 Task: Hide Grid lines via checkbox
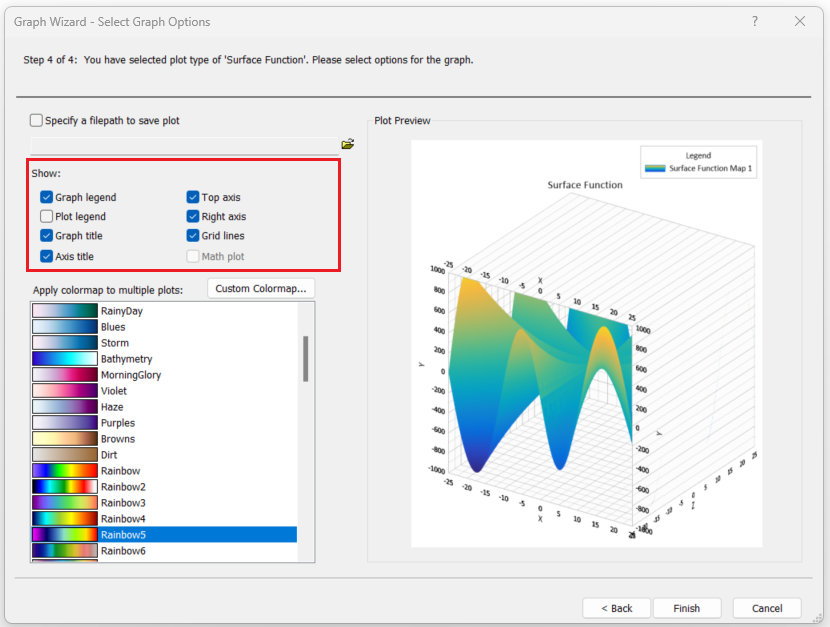point(193,236)
